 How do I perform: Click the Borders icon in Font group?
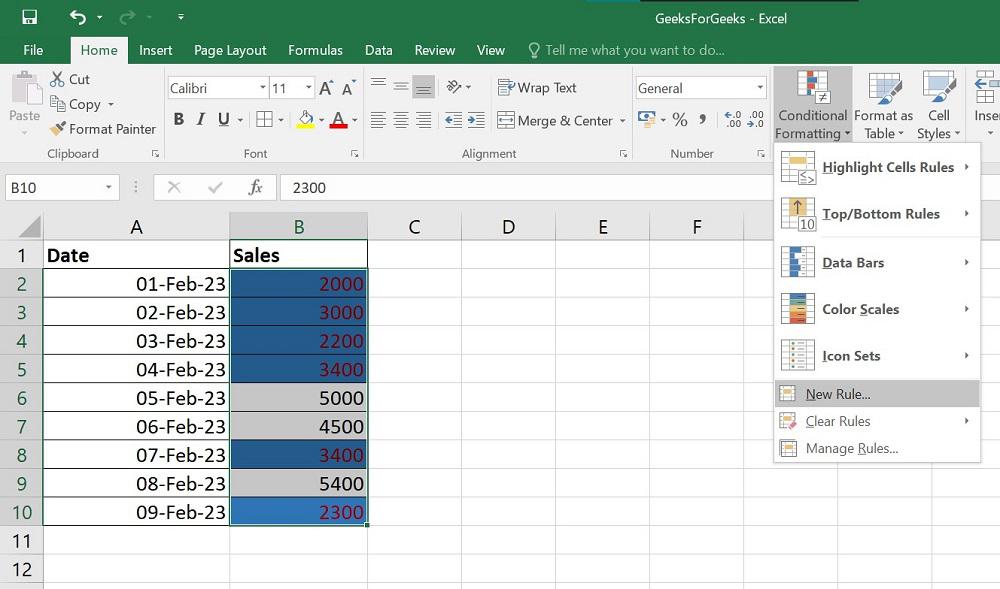coord(264,119)
